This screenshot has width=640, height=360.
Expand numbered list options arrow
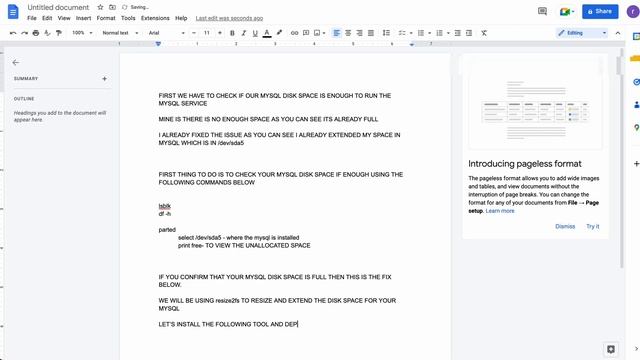448,33
